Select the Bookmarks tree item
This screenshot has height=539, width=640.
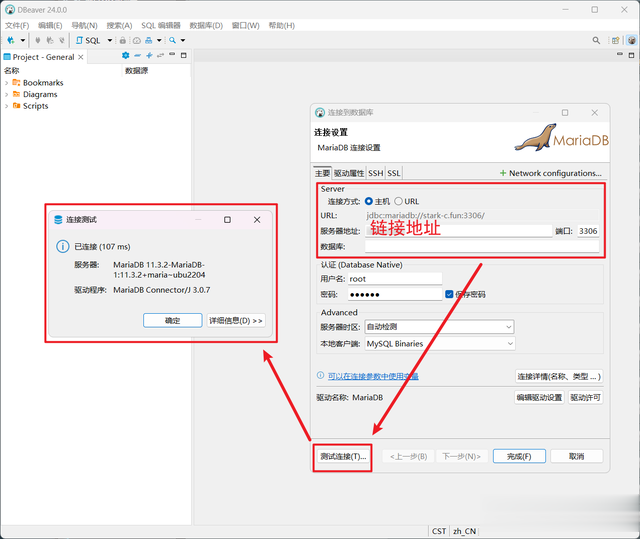pyautogui.click(x=38, y=83)
